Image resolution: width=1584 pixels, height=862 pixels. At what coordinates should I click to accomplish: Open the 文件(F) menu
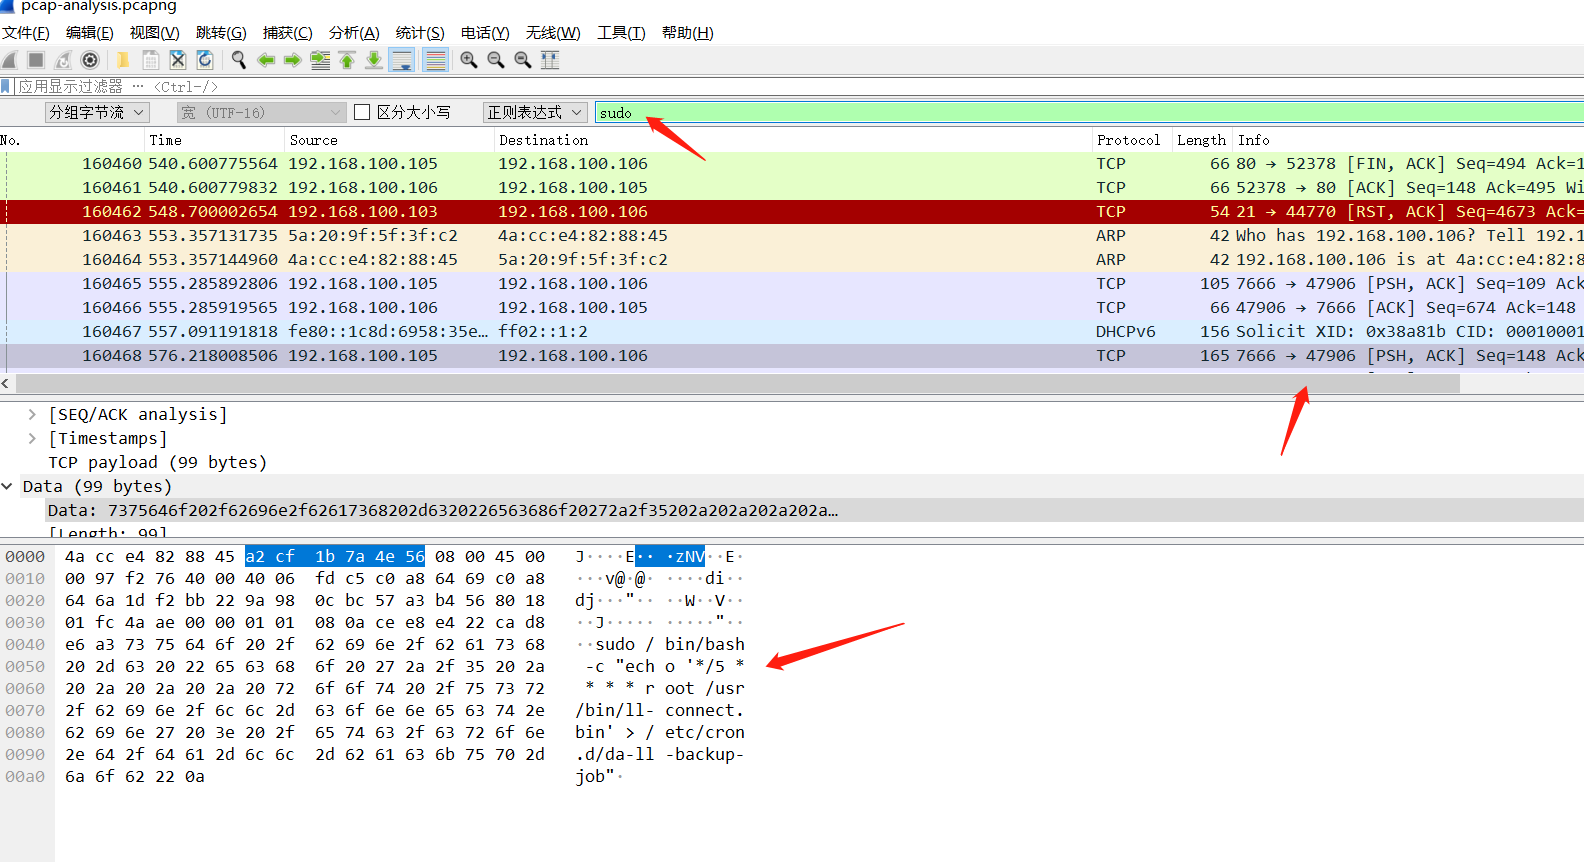coord(26,33)
